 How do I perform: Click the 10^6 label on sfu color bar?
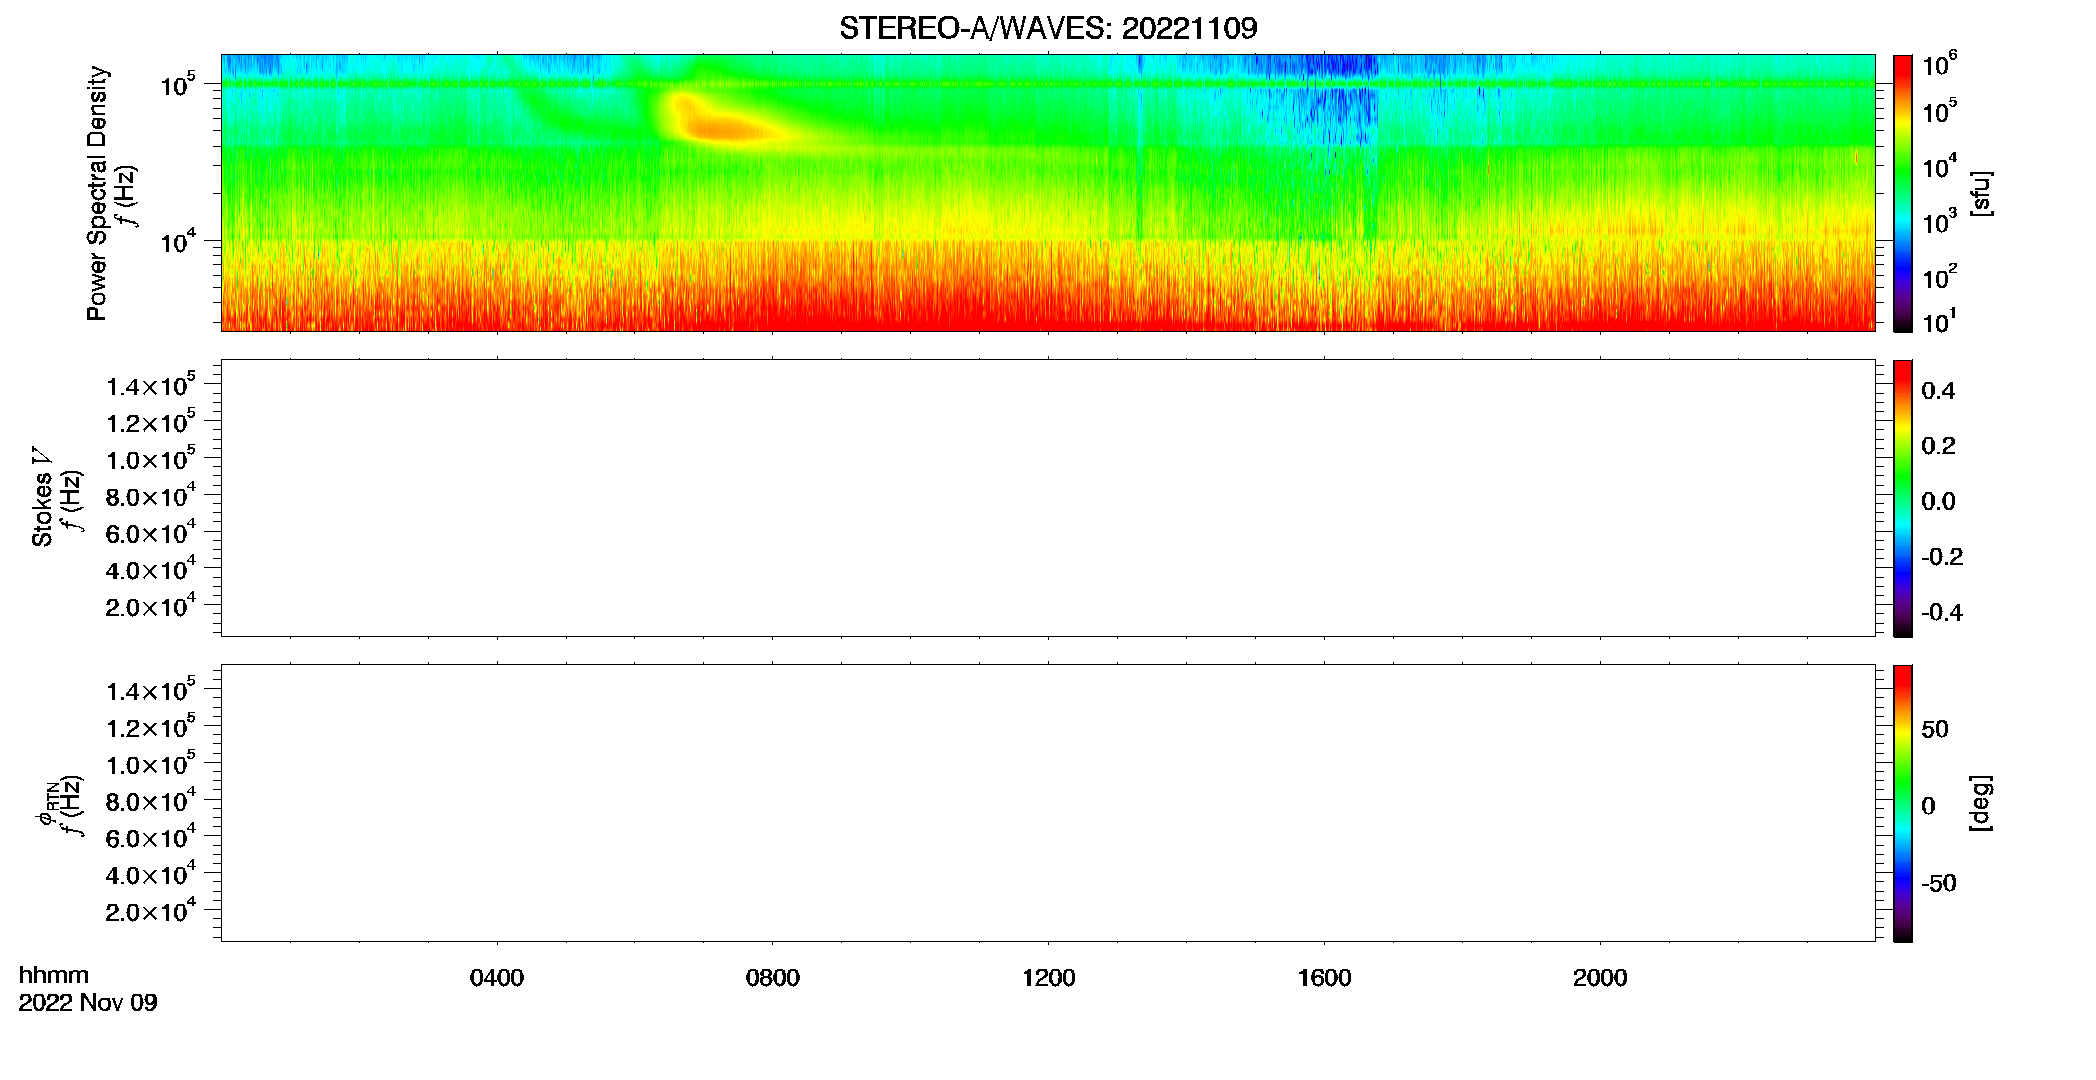point(1940,66)
